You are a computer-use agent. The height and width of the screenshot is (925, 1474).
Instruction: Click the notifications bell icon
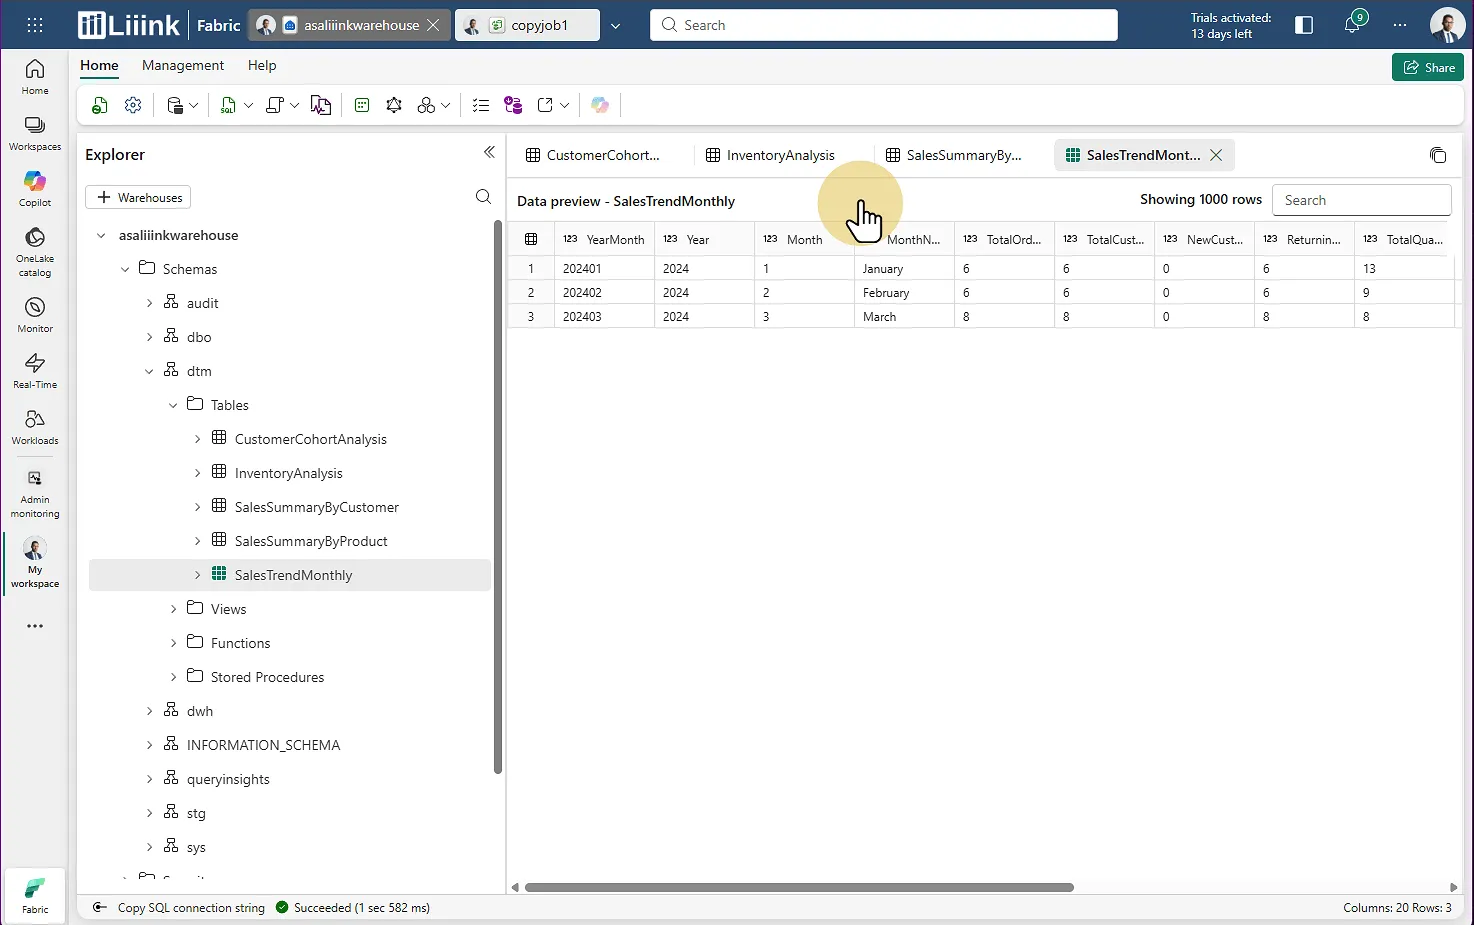click(x=1352, y=25)
